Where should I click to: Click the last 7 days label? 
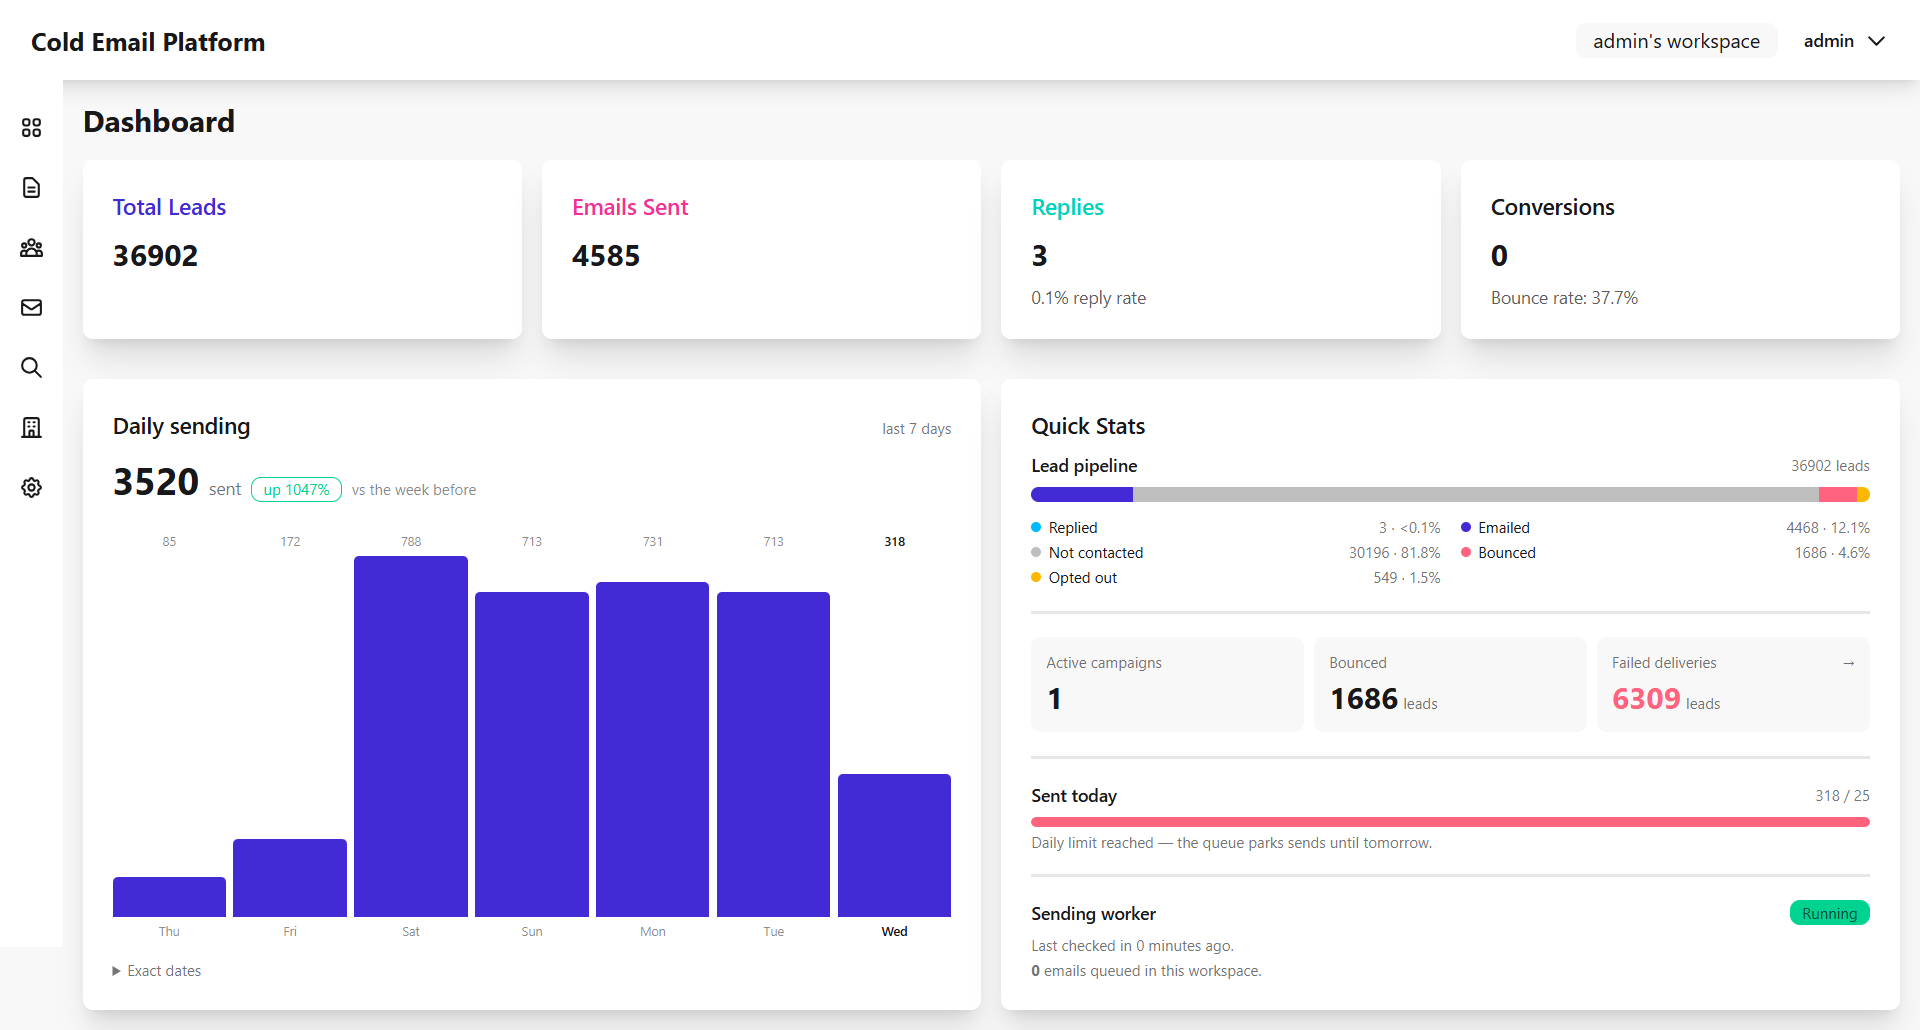(916, 429)
